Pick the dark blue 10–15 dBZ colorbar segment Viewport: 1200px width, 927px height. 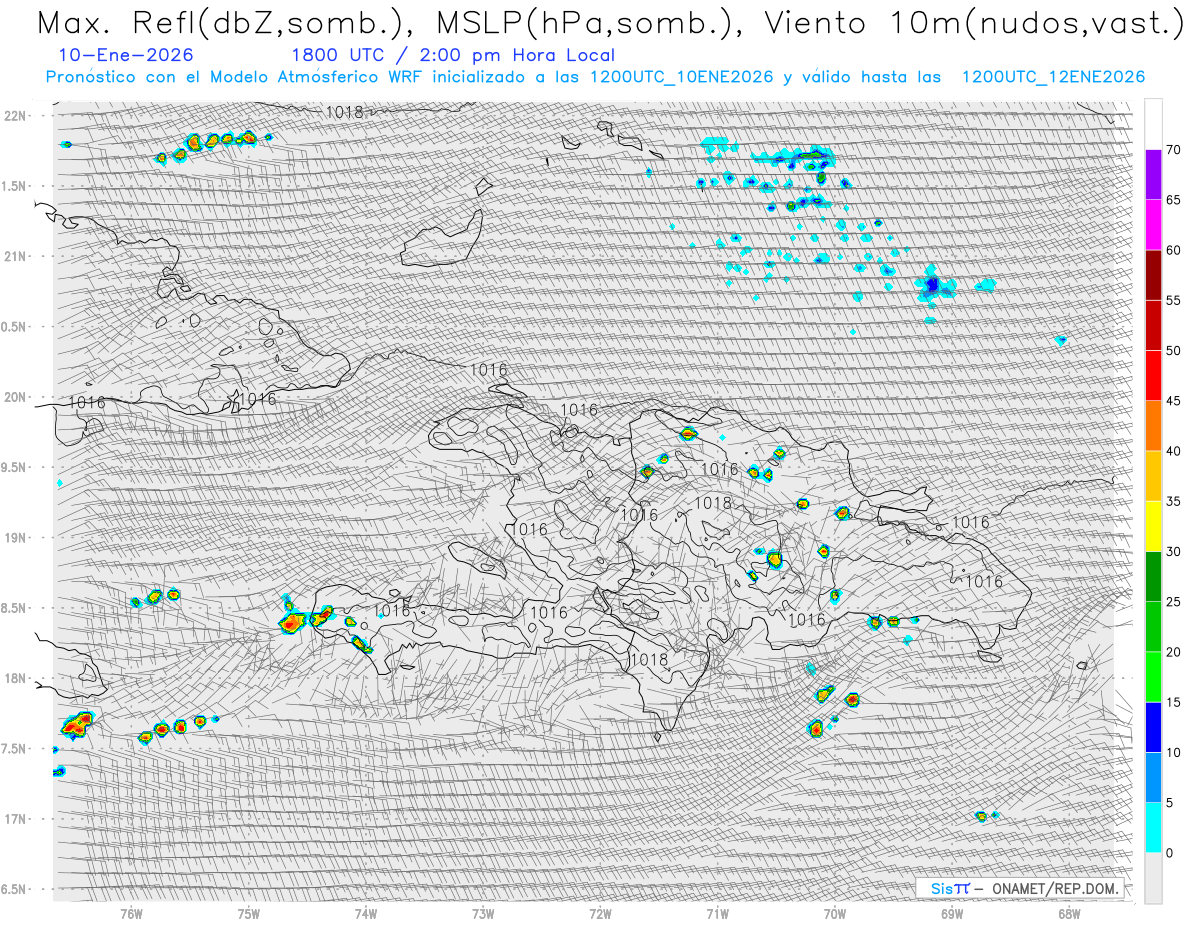point(1153,727)
